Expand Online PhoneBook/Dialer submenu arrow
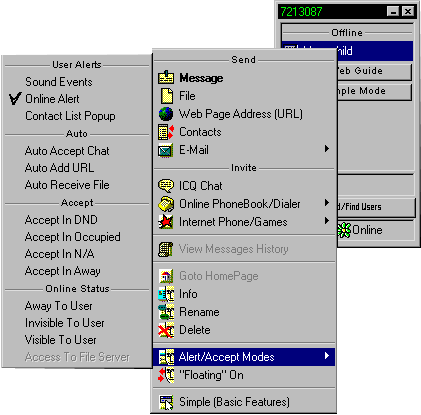The height and width of the screenshot is (415, 421). coord(327,203)
